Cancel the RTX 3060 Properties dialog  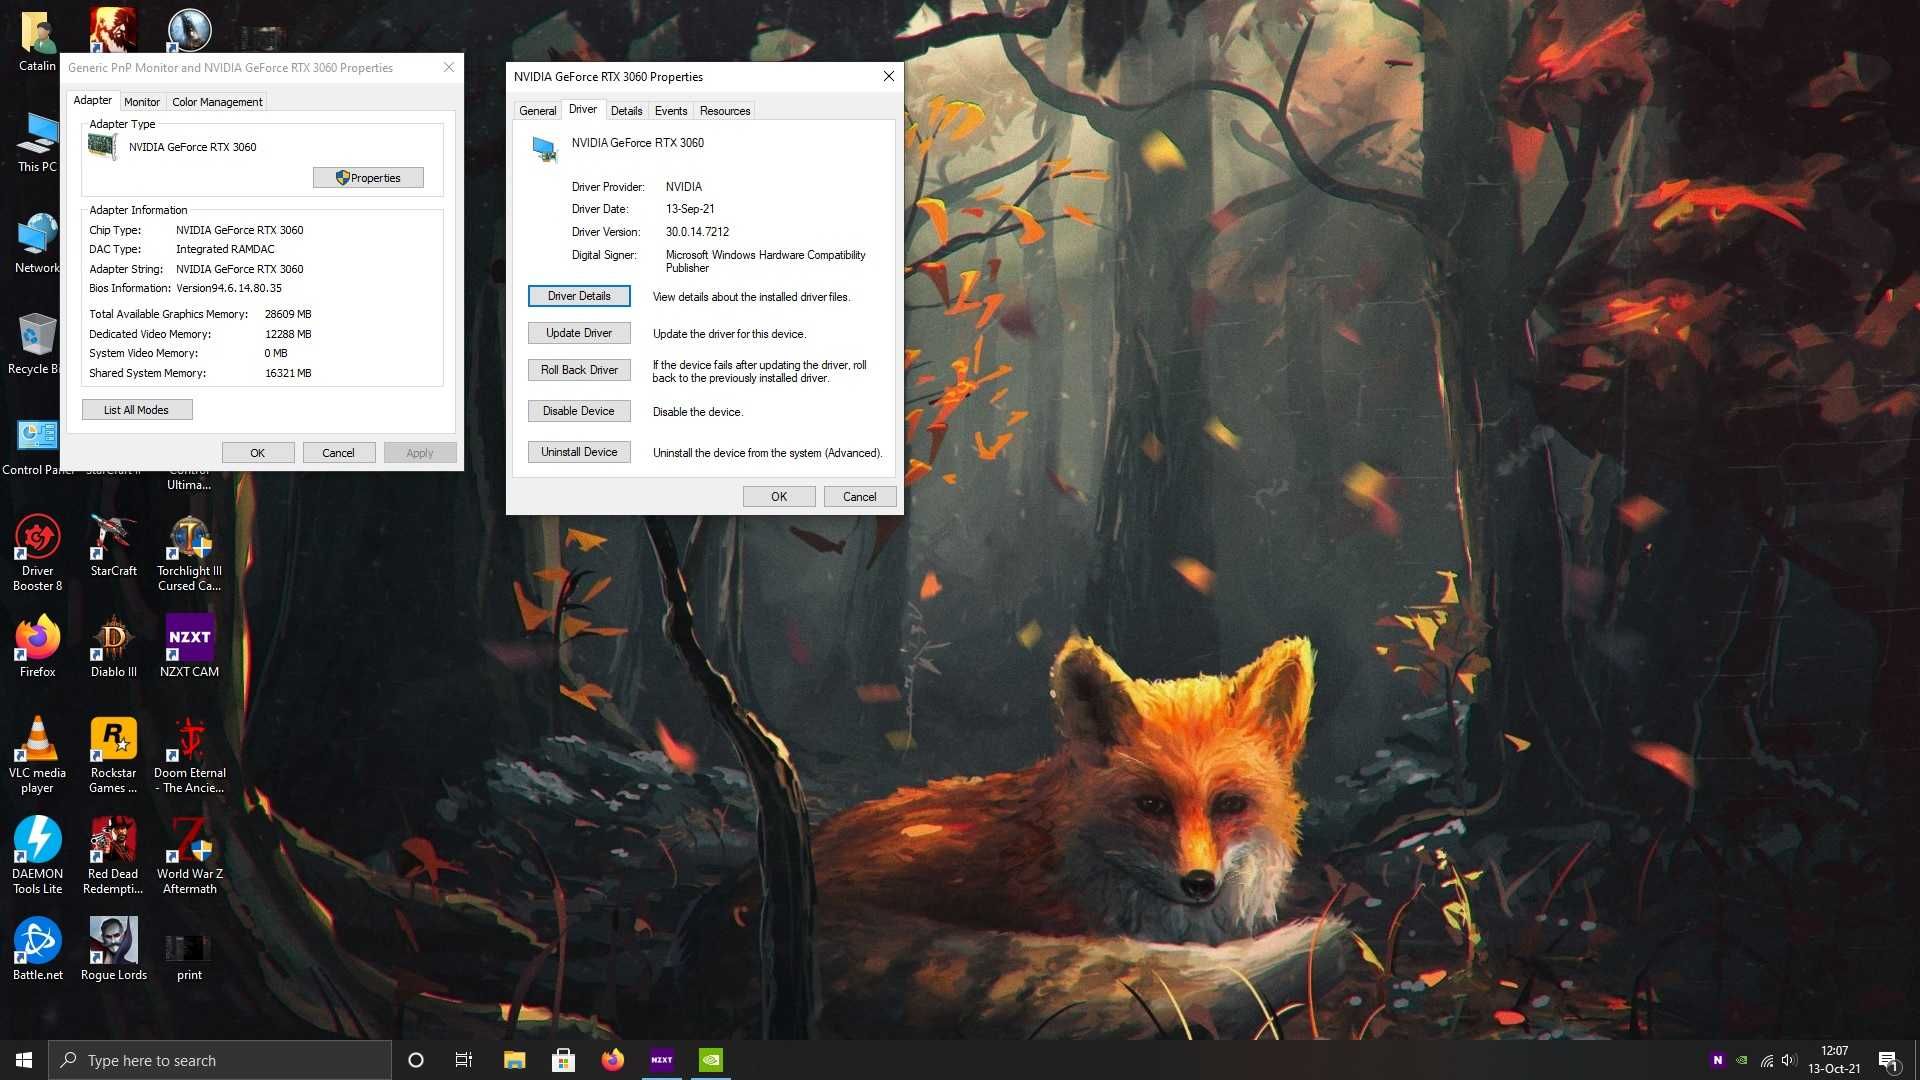point(860,497)
